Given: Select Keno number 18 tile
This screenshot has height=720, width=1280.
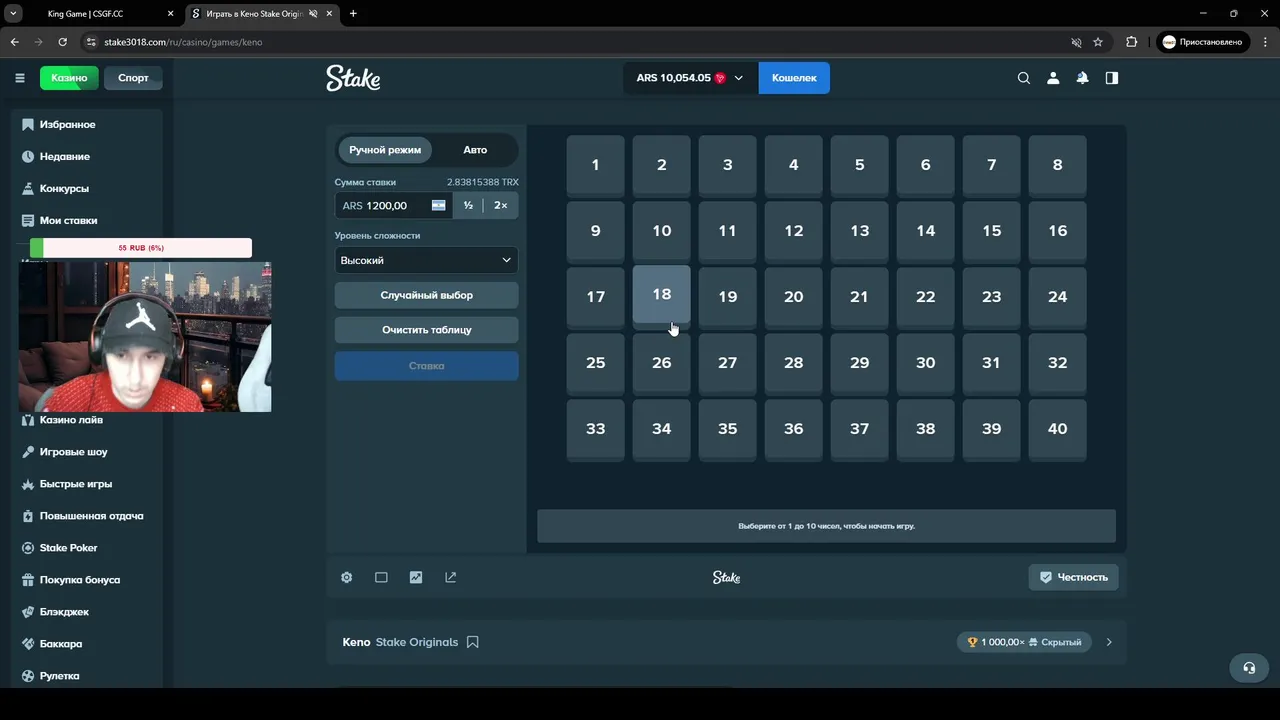Looking at the screenshot, I should pyautogui.click(x=661, y=294).
